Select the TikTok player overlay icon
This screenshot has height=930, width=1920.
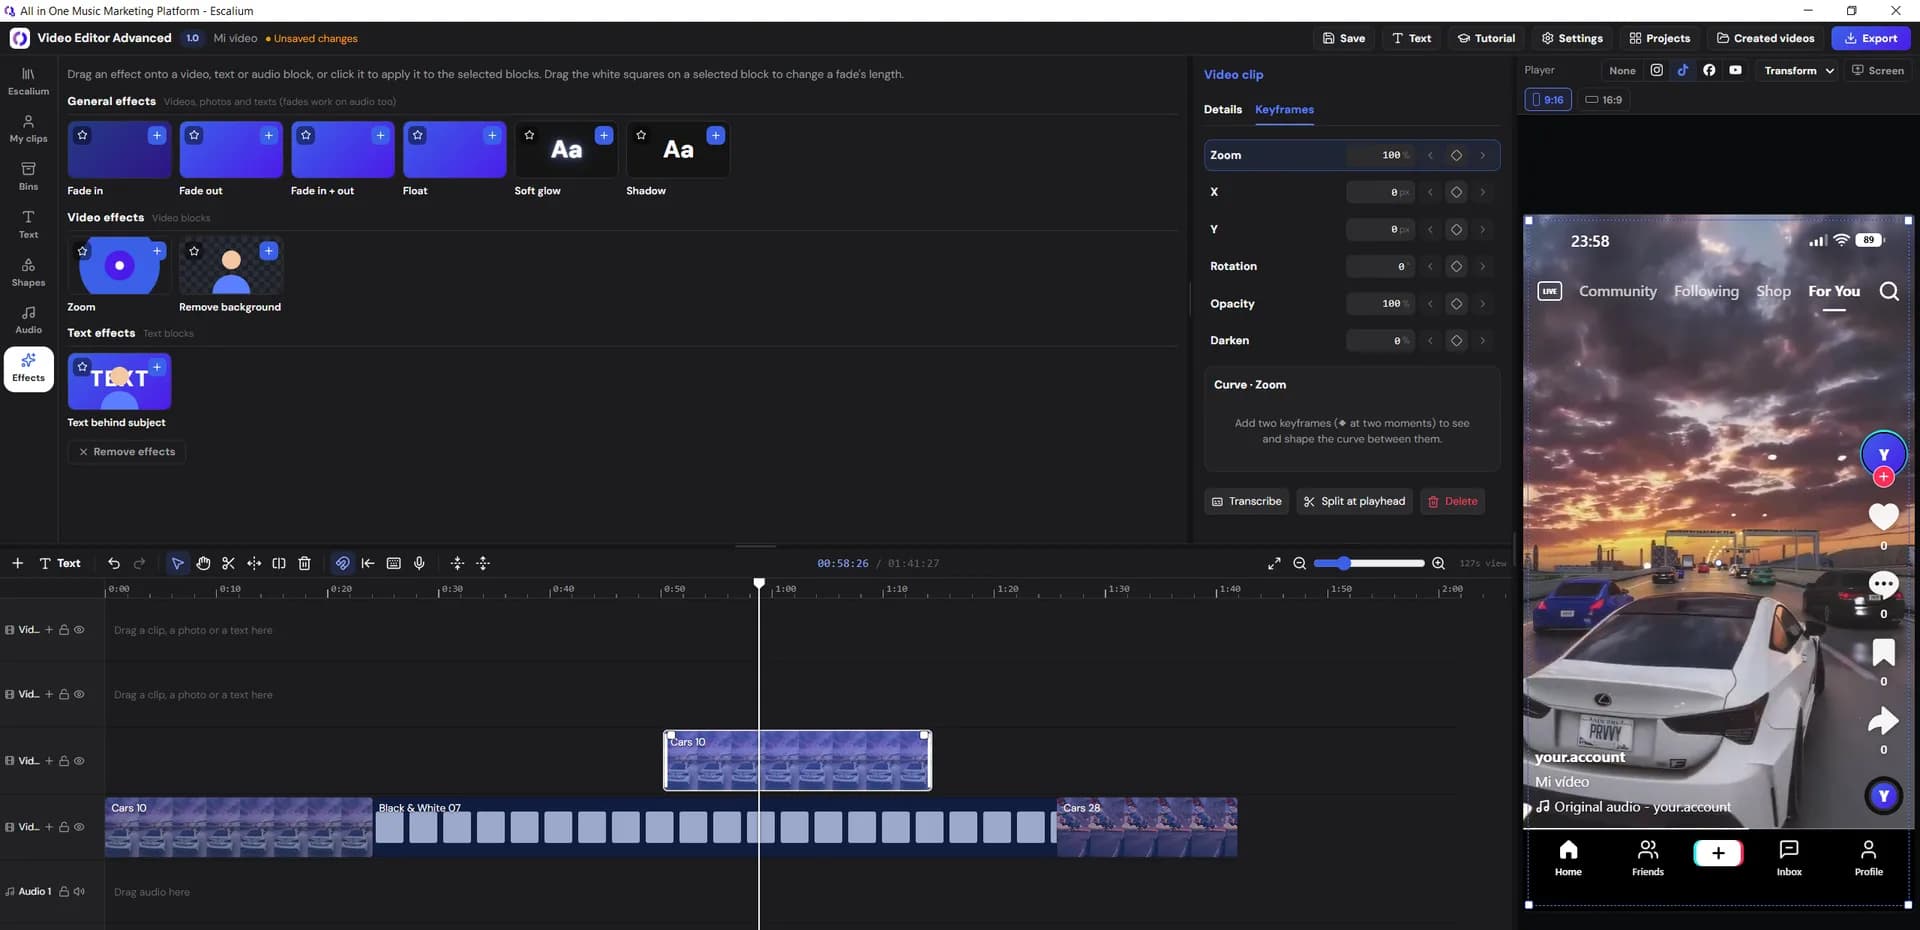click(x=1683, y=70)
